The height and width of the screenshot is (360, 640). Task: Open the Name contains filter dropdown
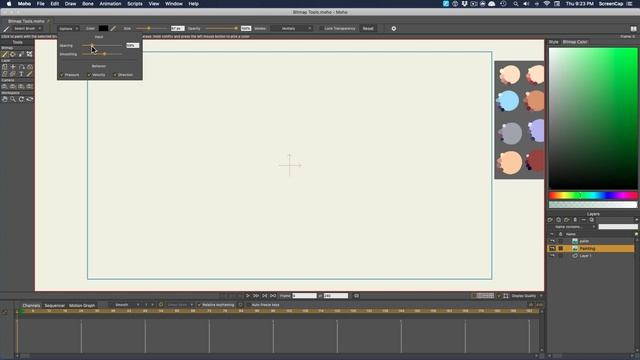(x=575, y=227)
